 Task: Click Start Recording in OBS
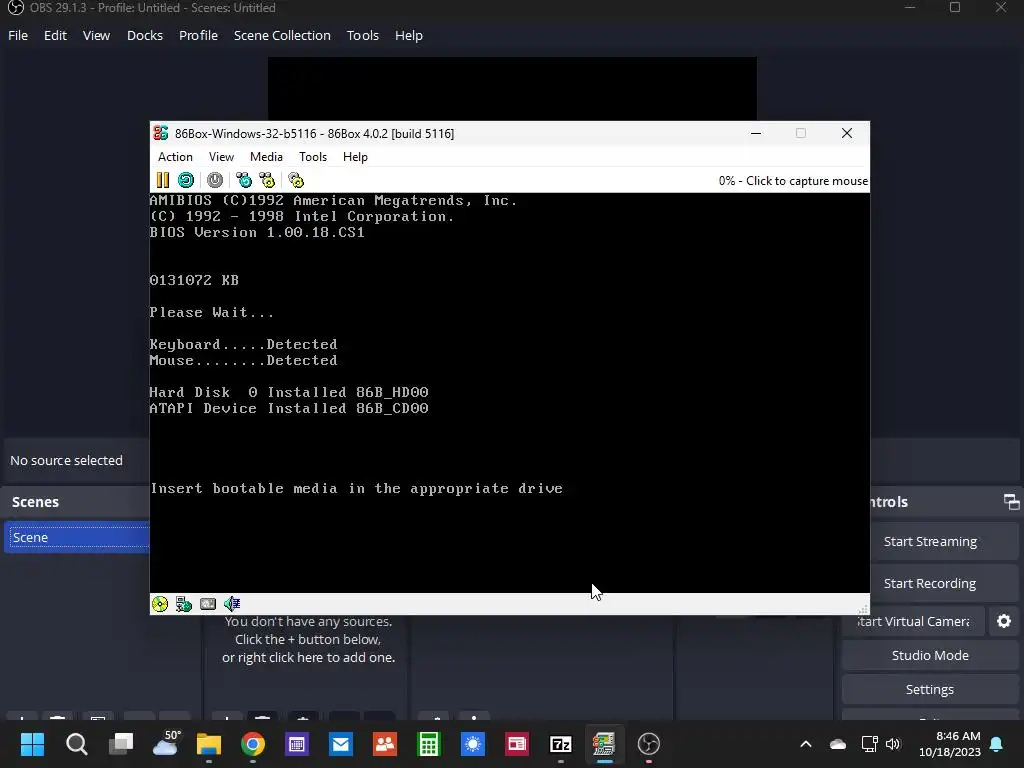click(x=930, y=583)
